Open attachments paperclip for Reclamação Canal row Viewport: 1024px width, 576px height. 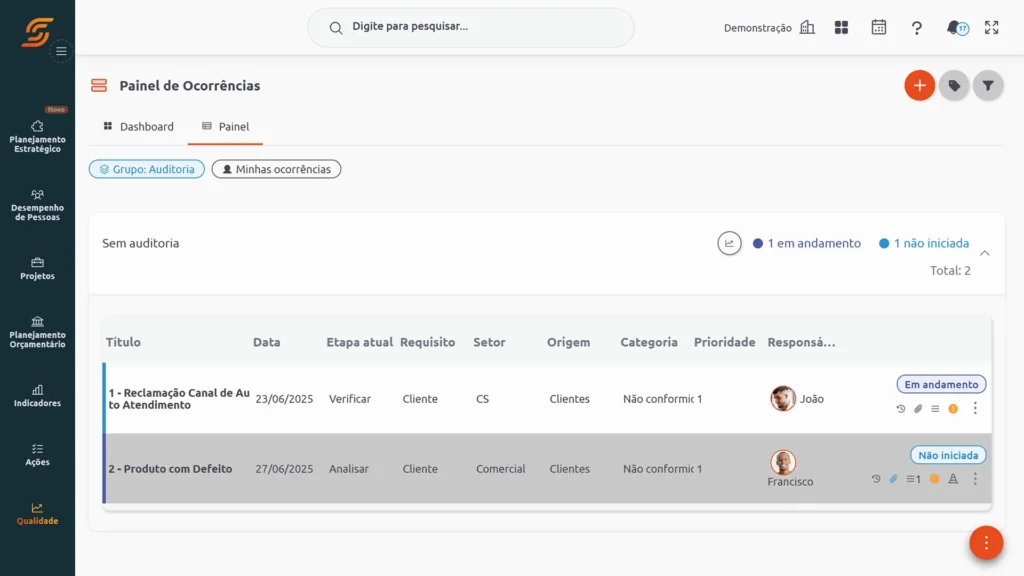click(x=918, y=409)
